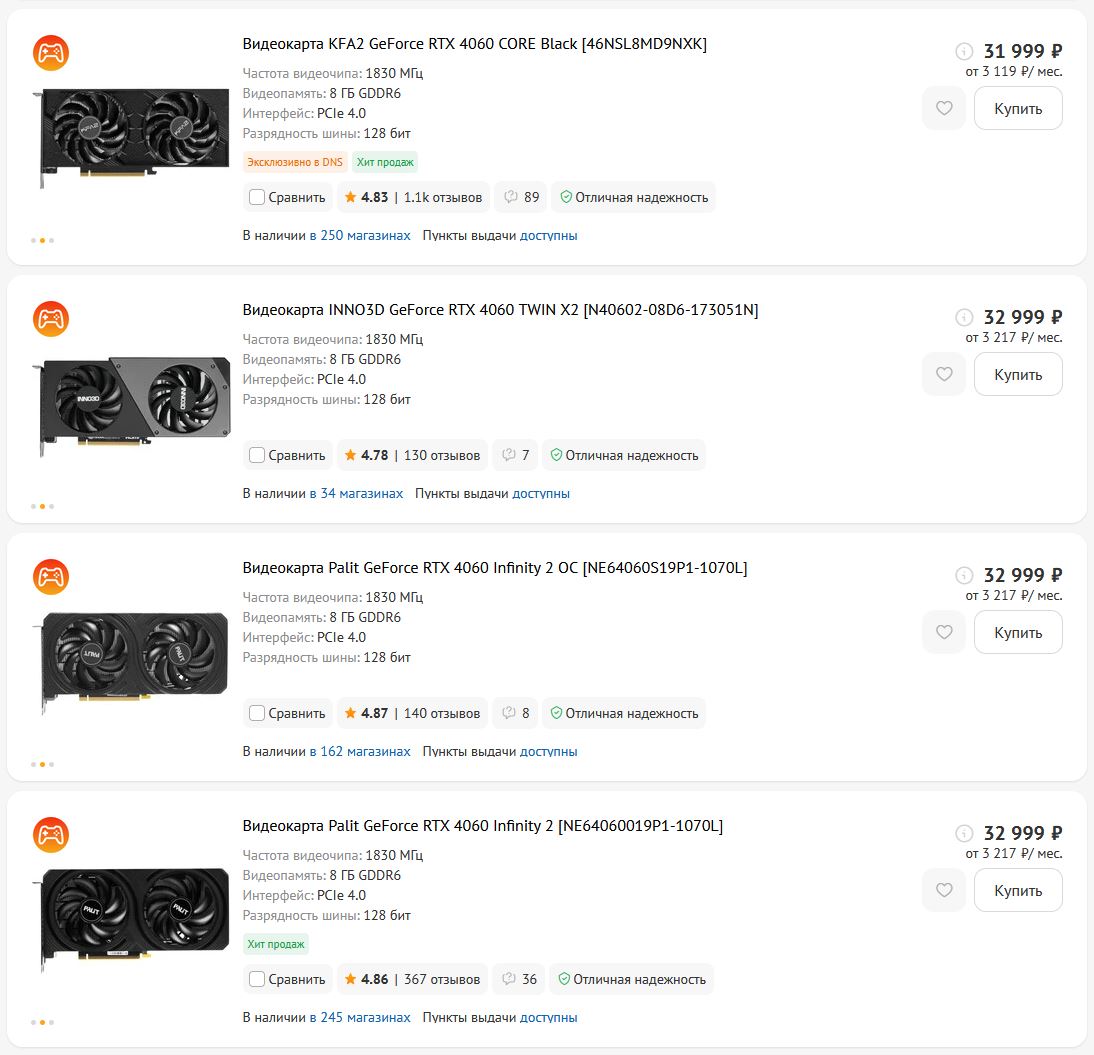Click image carousel dots under KFA2 photo
The height and width of the screenshot is (1055, 1094).
pyautogui.click(x=42, y=241)
